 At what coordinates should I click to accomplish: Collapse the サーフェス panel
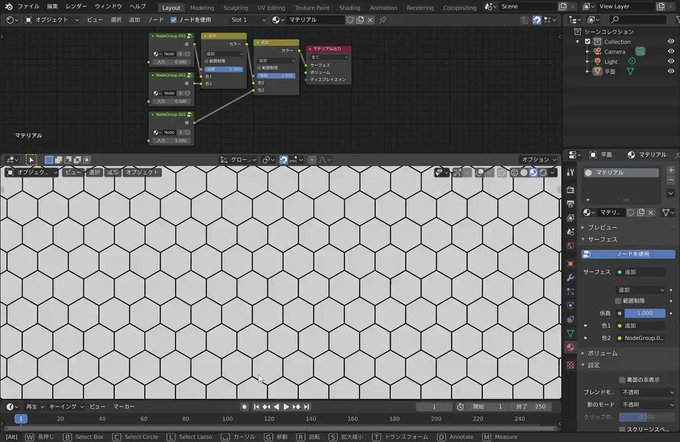[x=602, y=239]
